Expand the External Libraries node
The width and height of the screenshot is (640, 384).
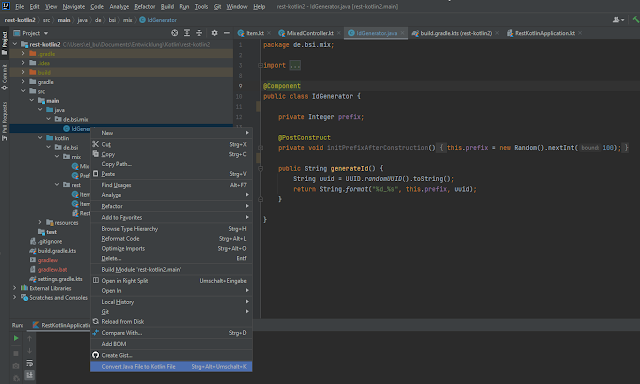[x=15, y=288]
